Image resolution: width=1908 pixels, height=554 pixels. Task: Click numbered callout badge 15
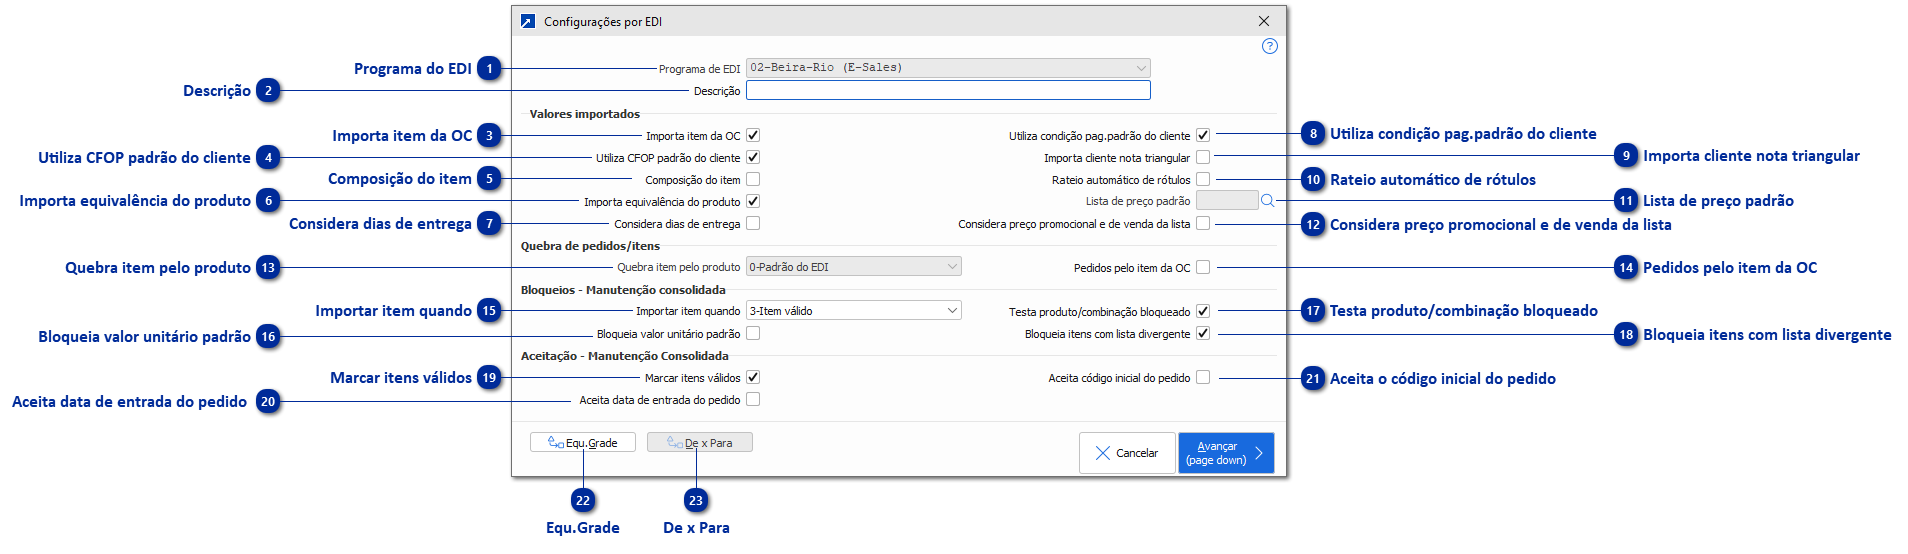tap(489, 311)
